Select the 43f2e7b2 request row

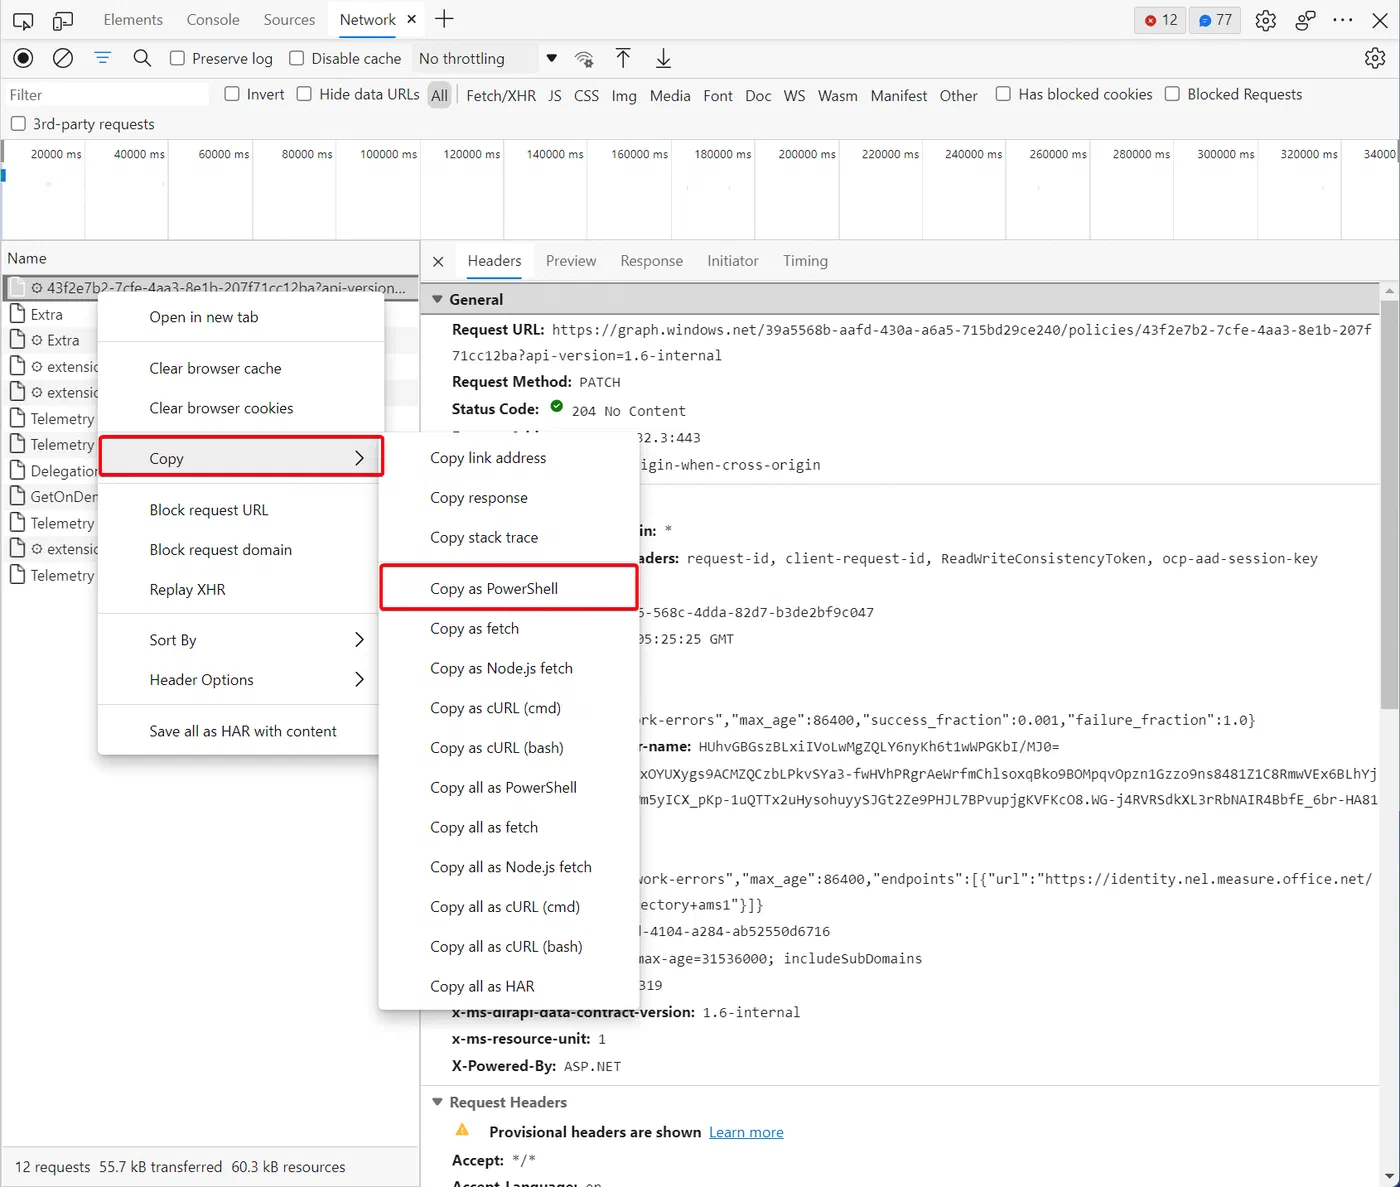pyautogui.click(x=210, y=287)
